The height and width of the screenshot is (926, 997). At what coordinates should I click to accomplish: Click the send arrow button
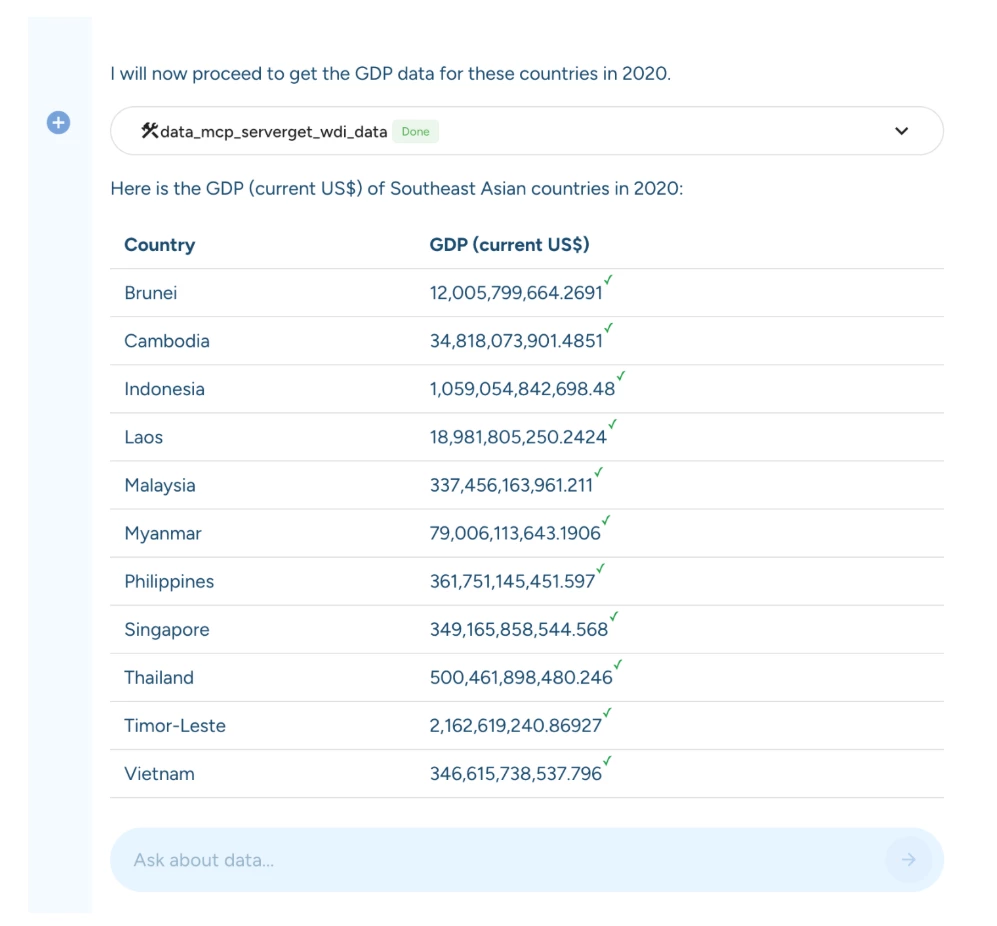908,859
